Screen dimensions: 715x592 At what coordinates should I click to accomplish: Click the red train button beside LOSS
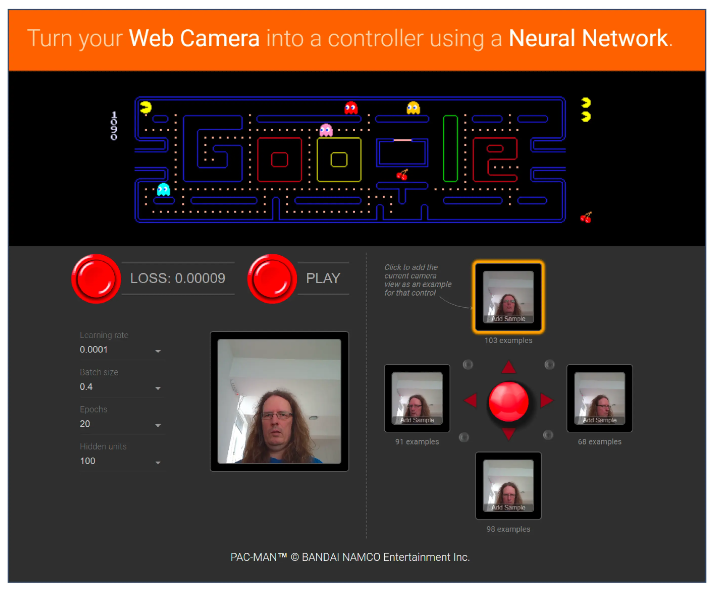(x=96, y=279)
